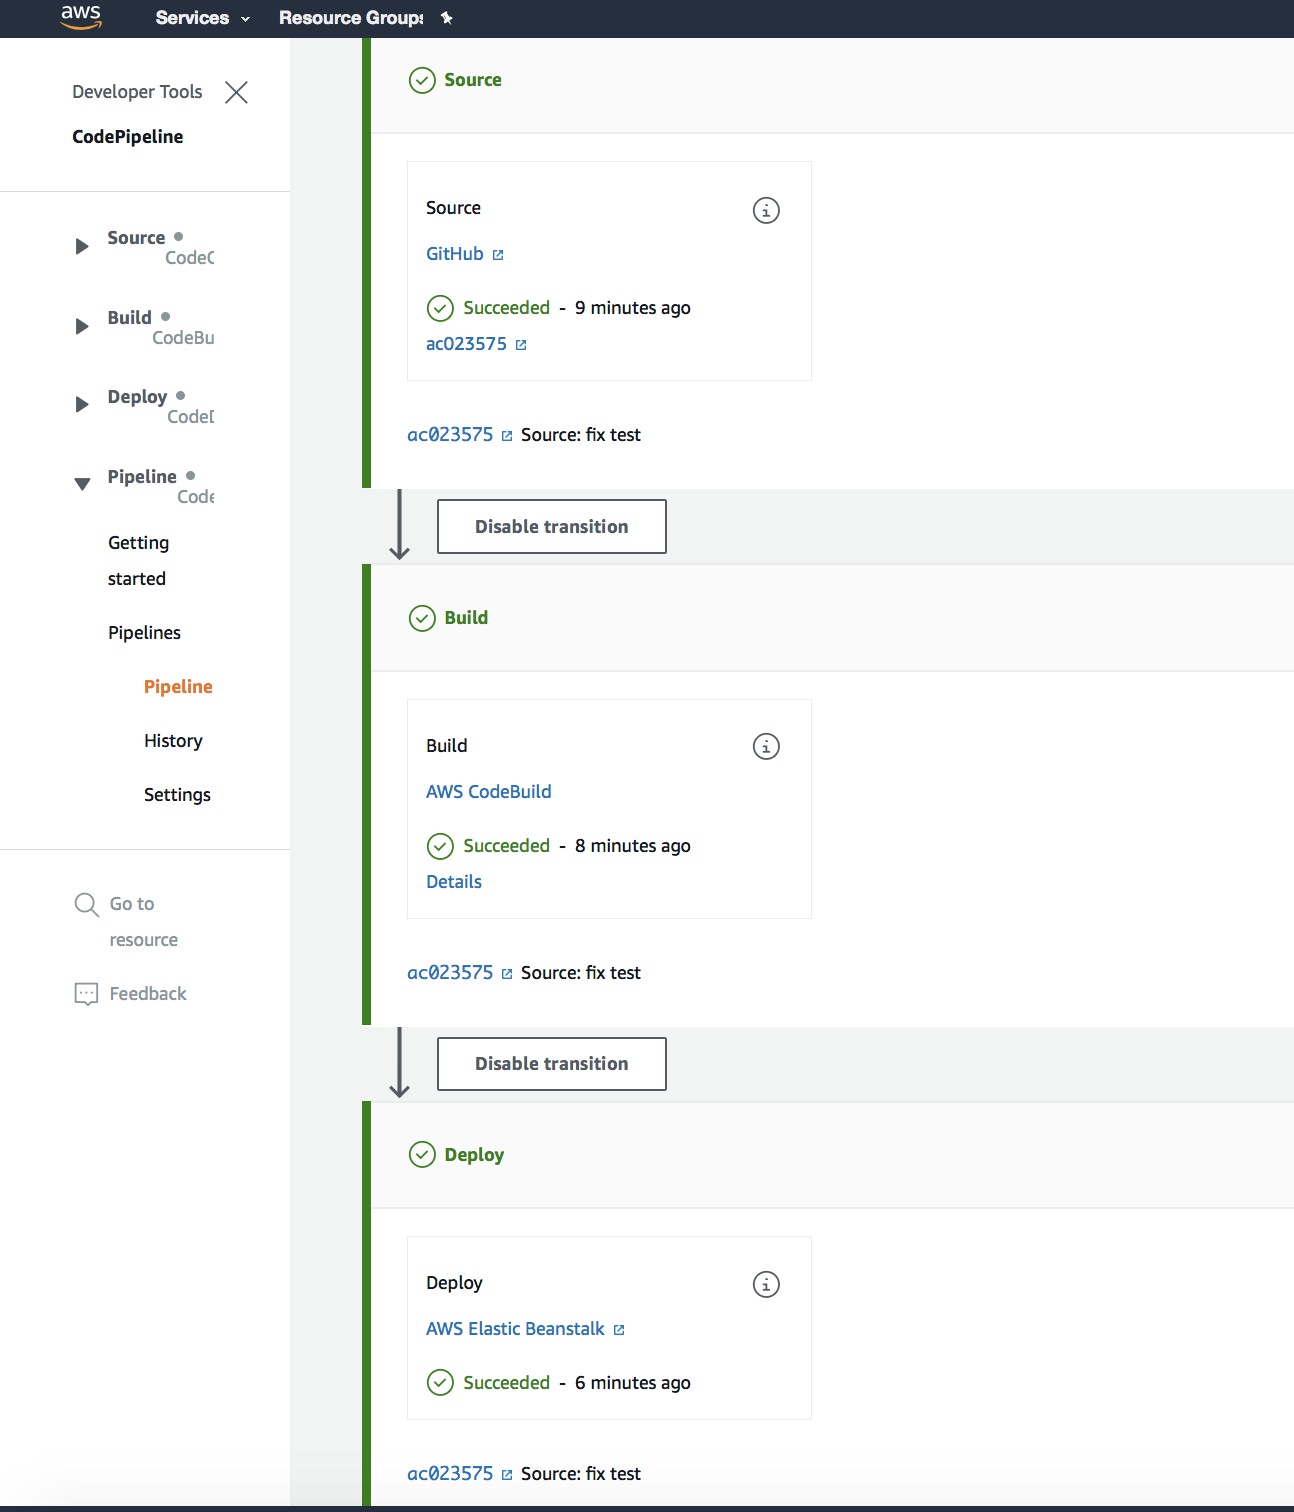Open the Services dropdown menu
The image size is (1294, 1512).
point(202,18)
